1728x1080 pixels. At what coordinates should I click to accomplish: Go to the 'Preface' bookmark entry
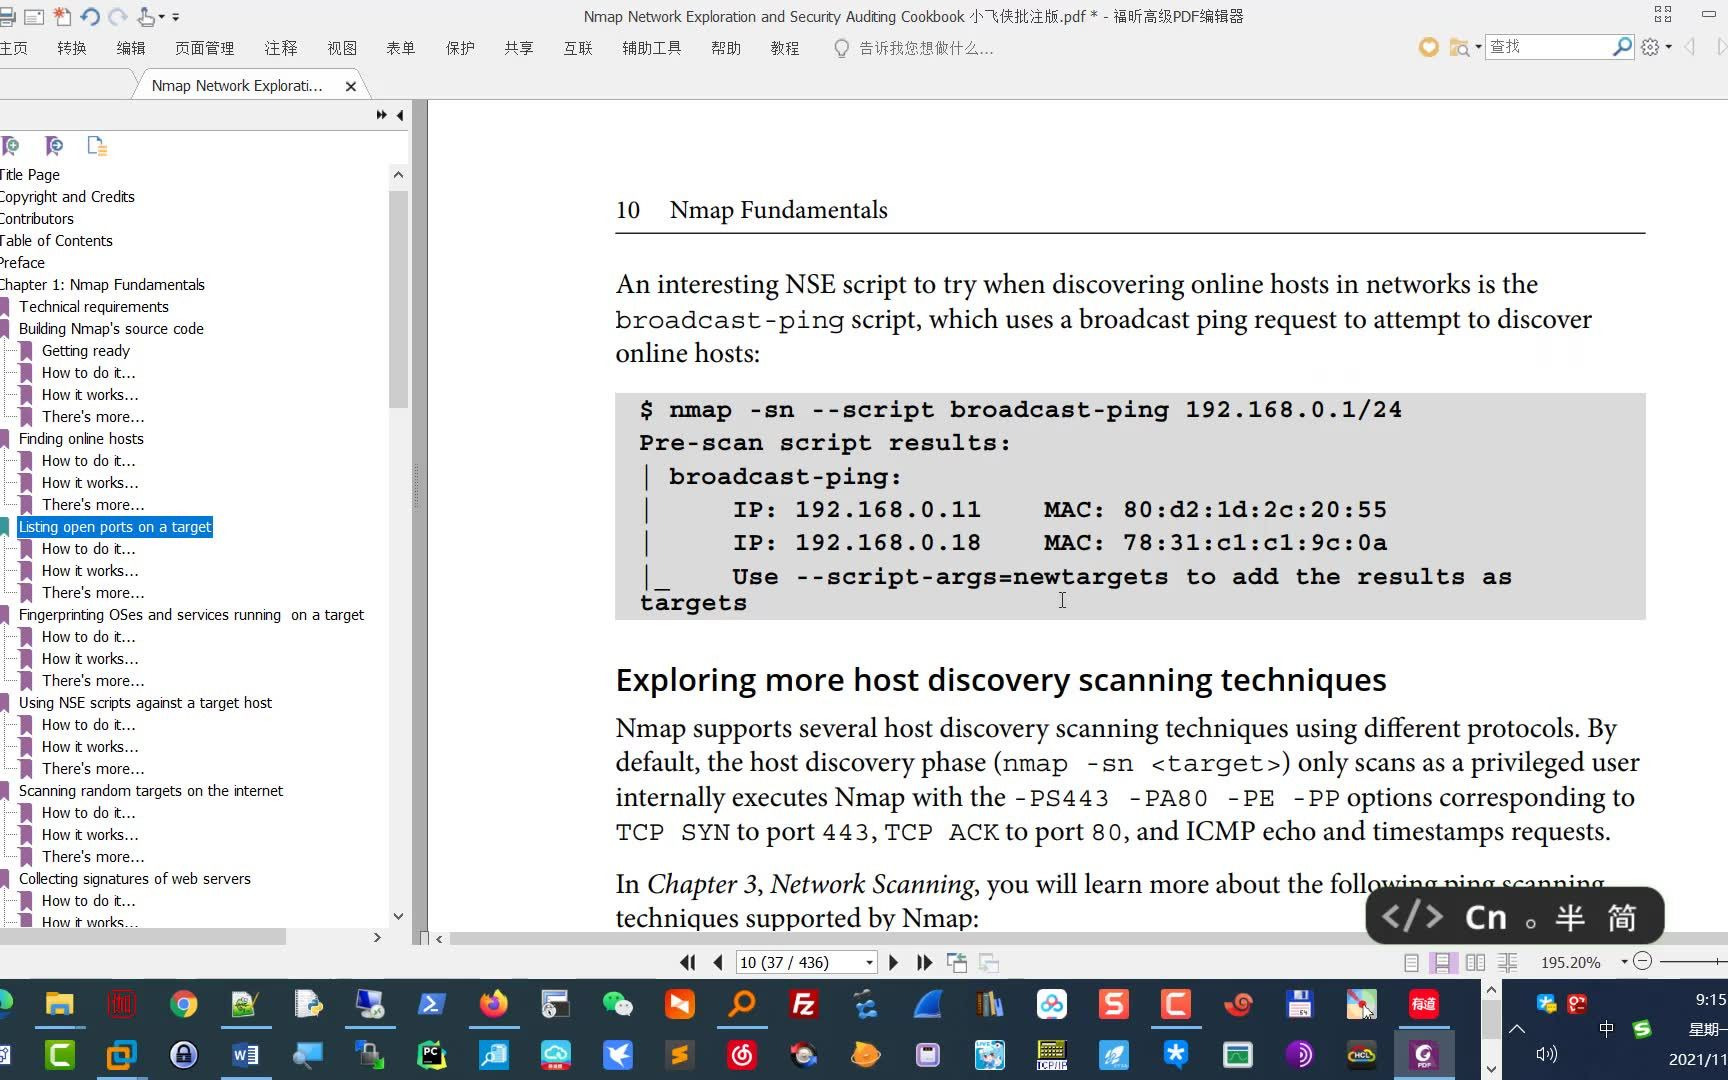point(23,262)
